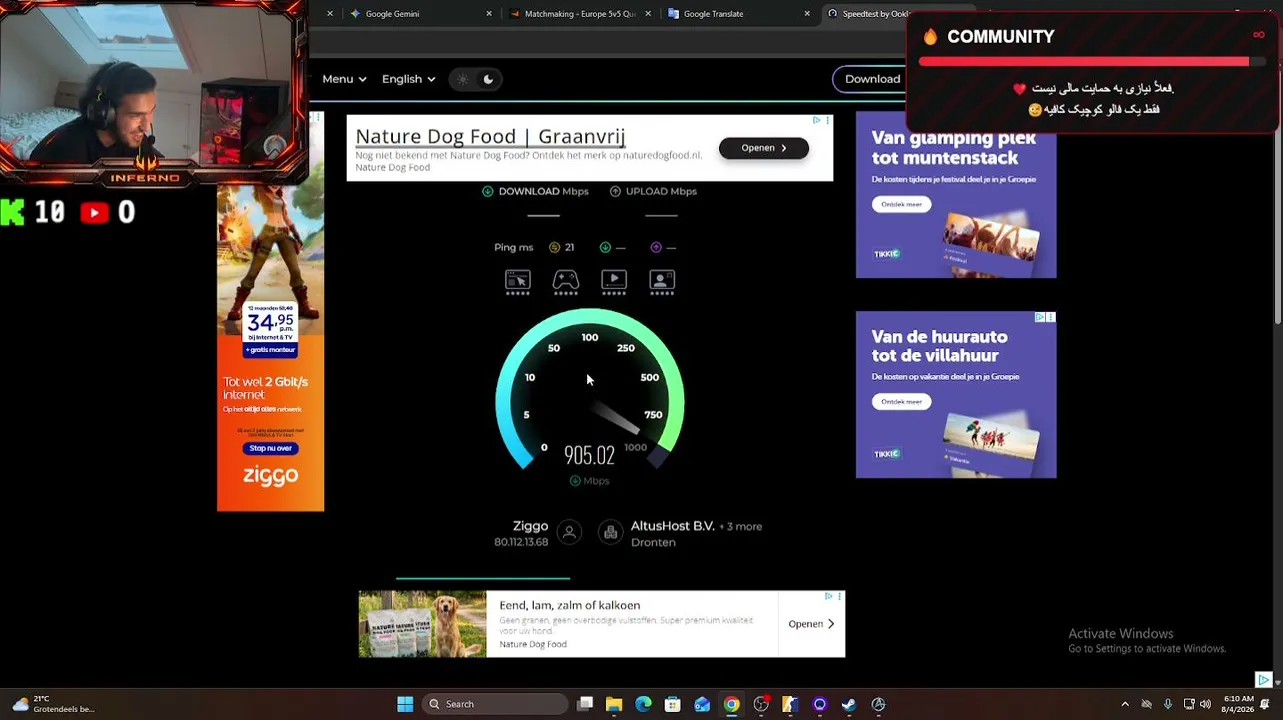1283x720 pixels.
Task: Expand the Speedtest Menu dropdown
Action: pos(344,79)
